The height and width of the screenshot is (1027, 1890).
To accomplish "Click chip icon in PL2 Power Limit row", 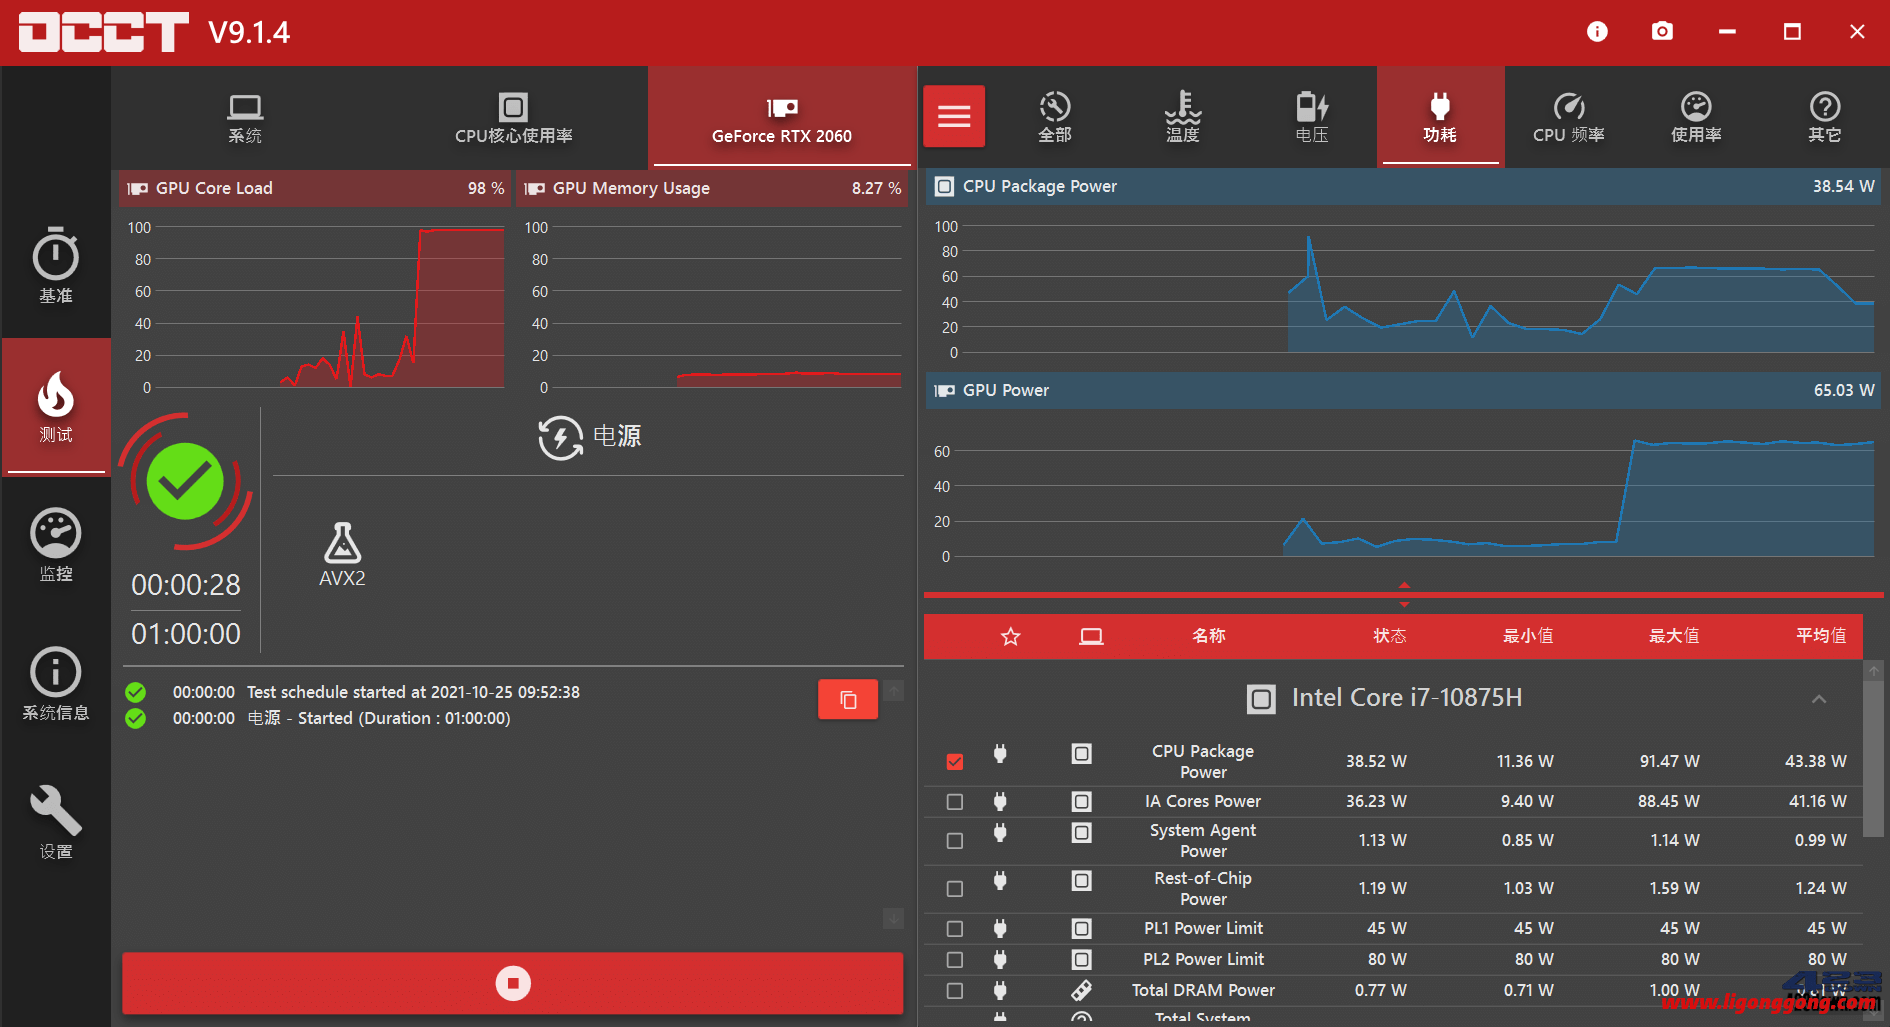I will pyautogui.click(x=1081, y=960).
